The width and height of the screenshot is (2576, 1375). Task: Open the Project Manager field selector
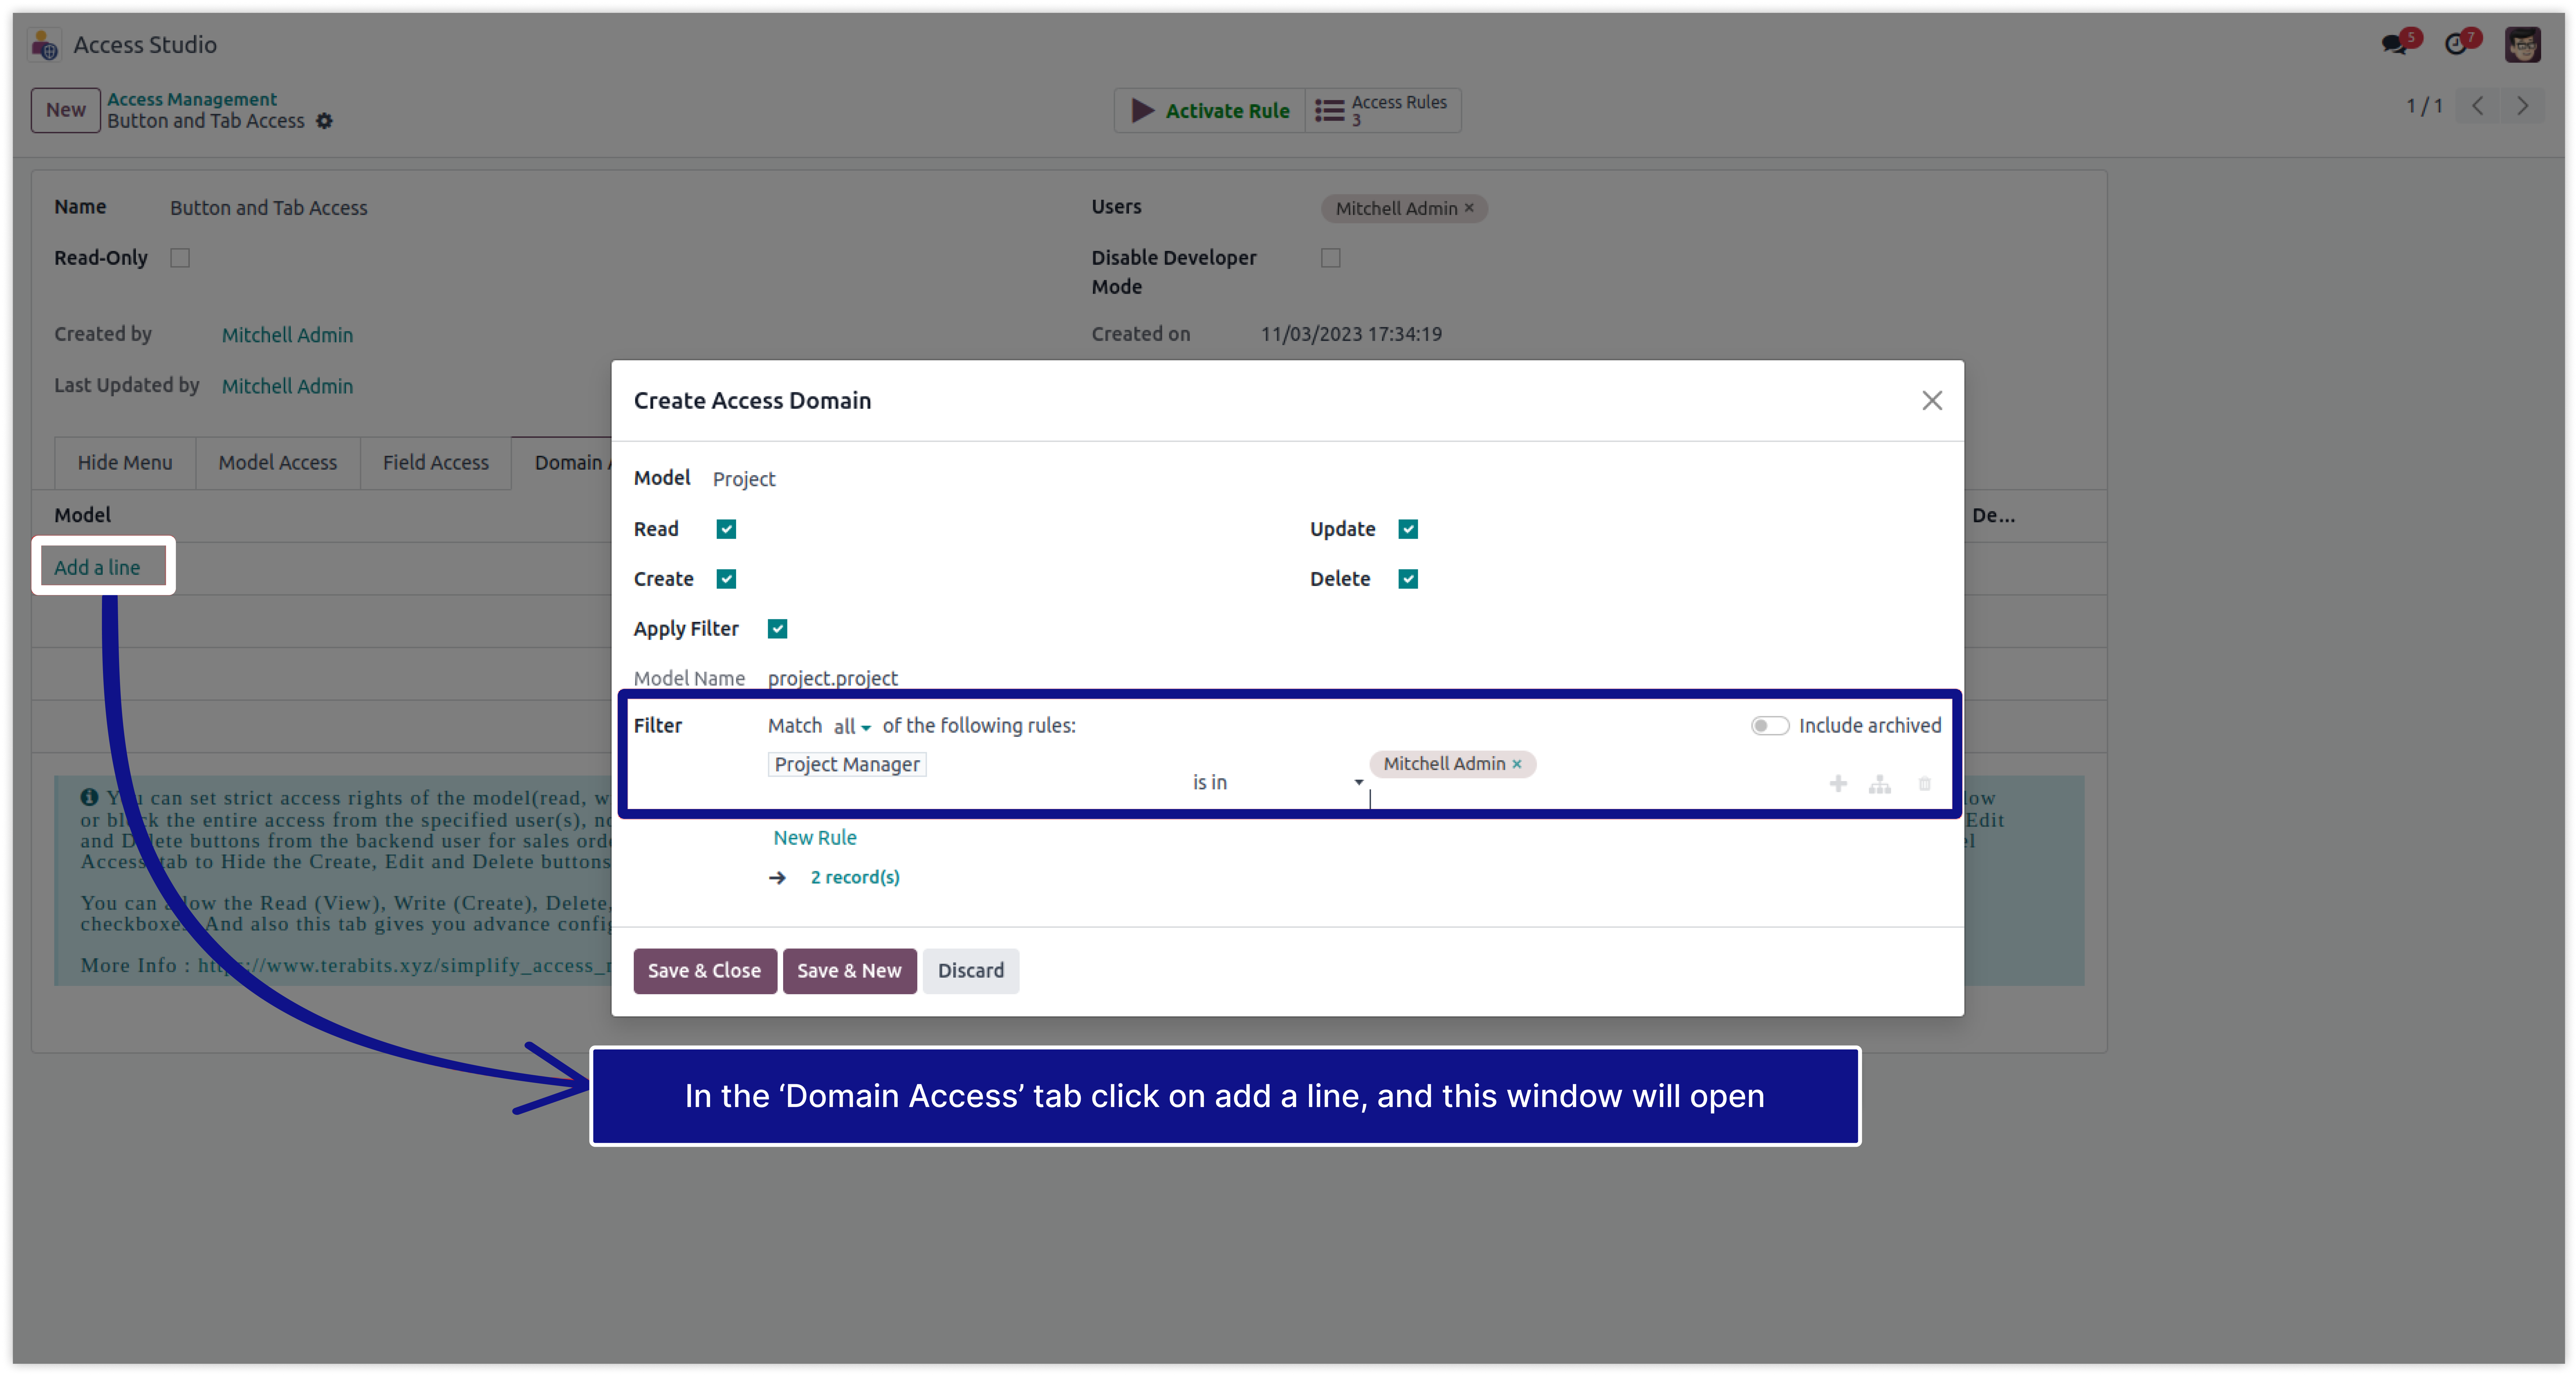tap(847, 765)
